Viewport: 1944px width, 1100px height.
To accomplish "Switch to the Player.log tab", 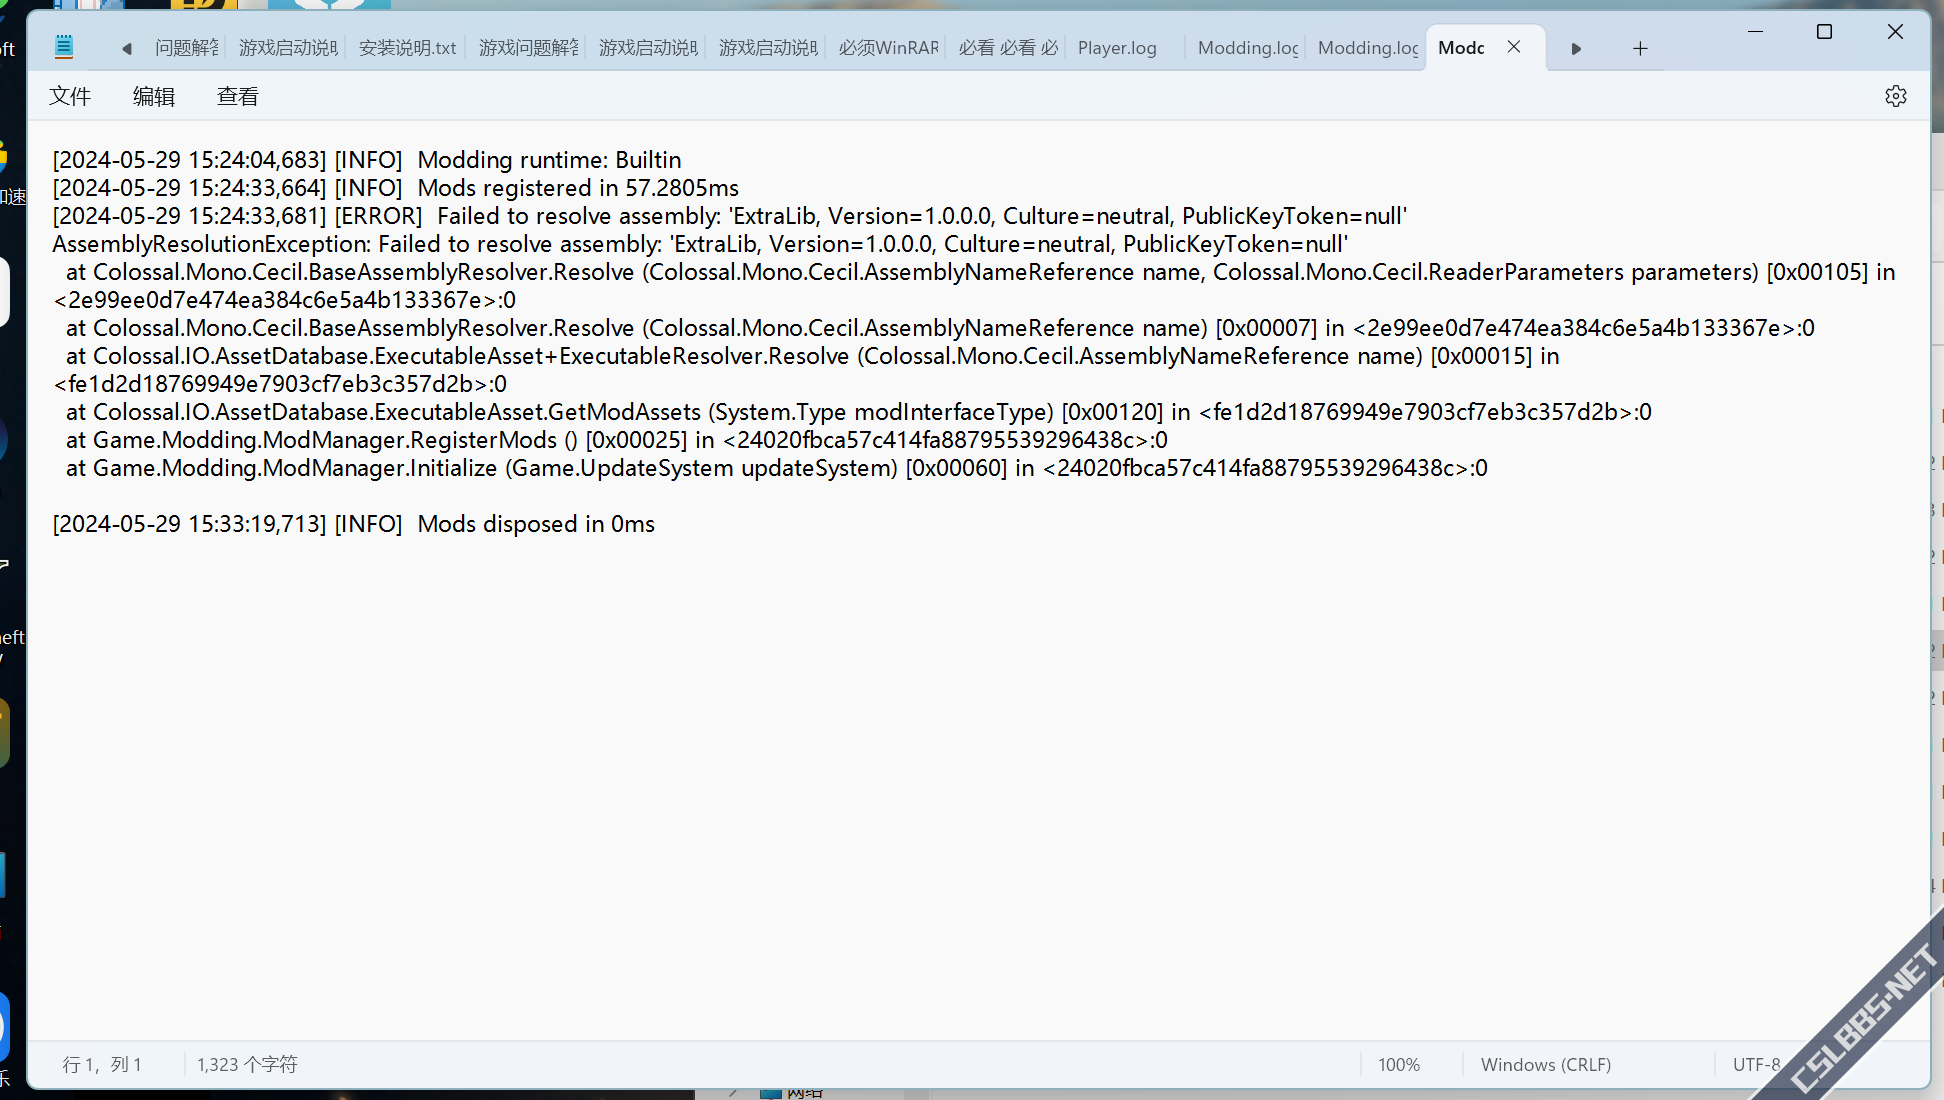I will [1117, 48].
